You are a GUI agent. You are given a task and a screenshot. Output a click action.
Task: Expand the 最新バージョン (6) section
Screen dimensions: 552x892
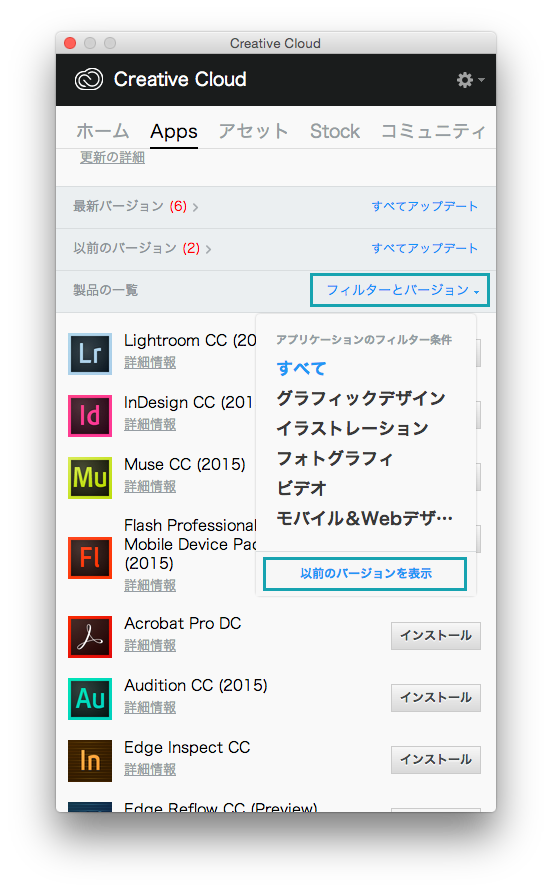135,207
